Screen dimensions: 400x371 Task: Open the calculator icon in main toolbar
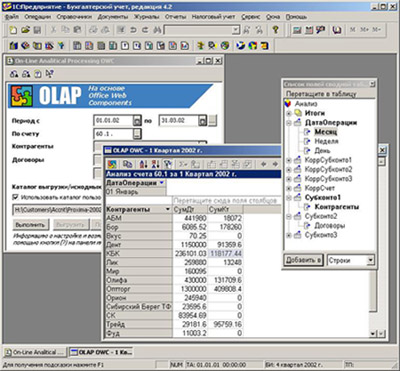pos(296,30)
